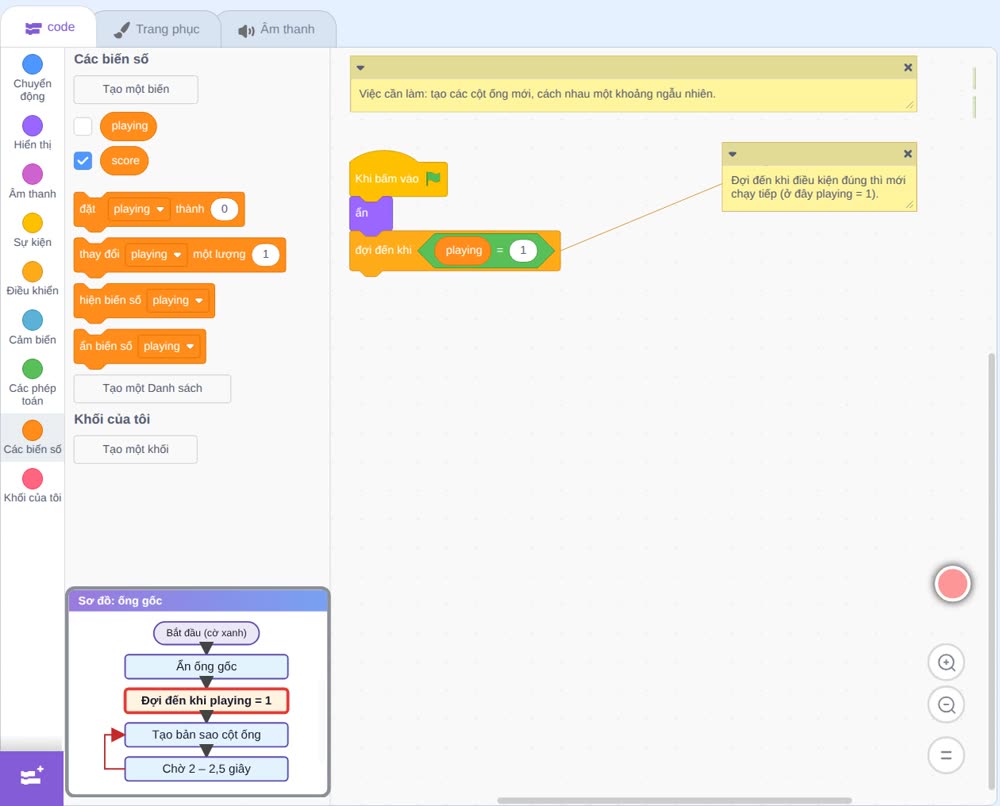
Task: Open the Âm thanh block category
Action: [33, 181]
